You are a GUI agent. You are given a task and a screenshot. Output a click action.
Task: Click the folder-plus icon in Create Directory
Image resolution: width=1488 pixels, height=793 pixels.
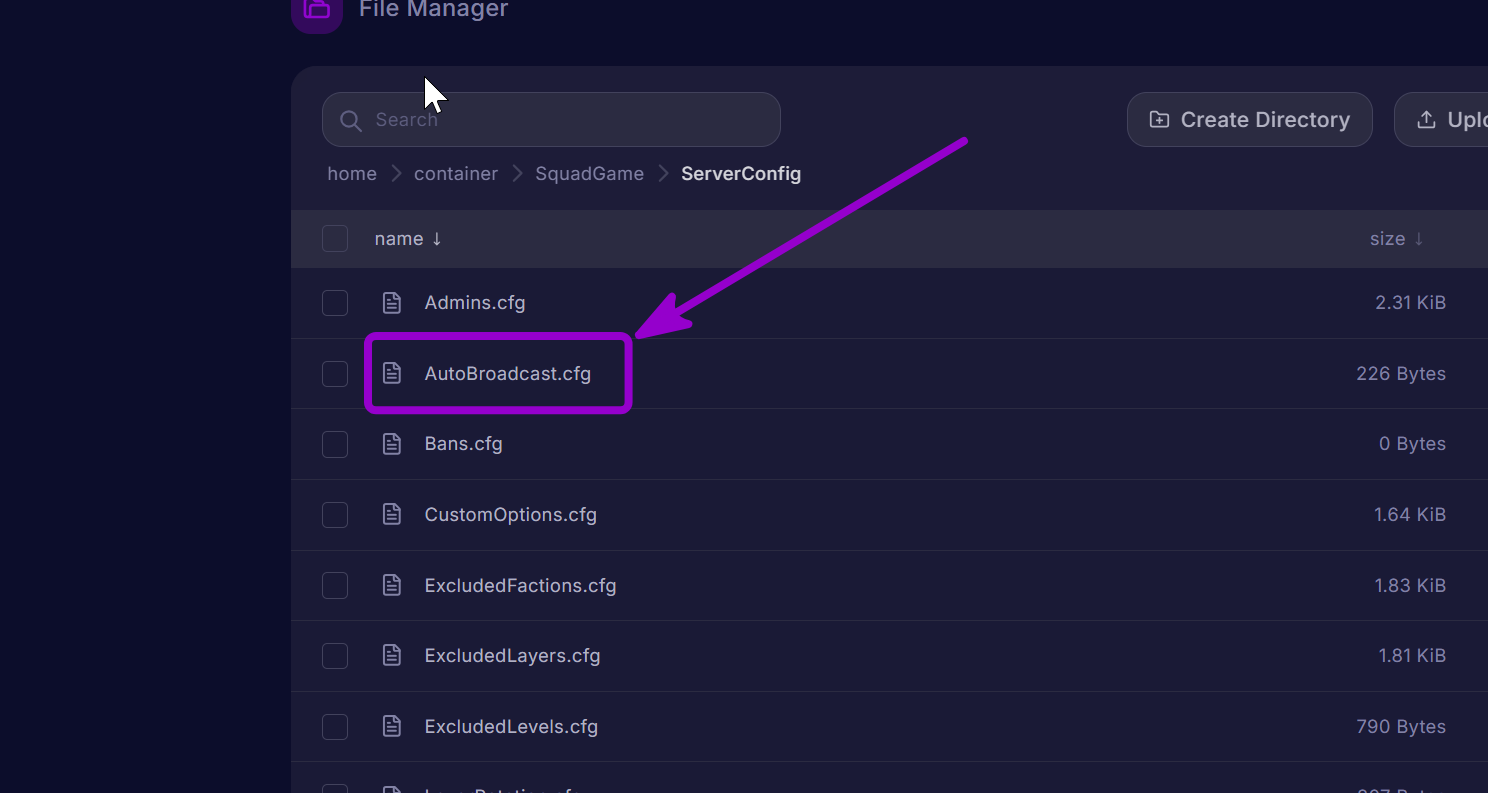pos(1159,120)
